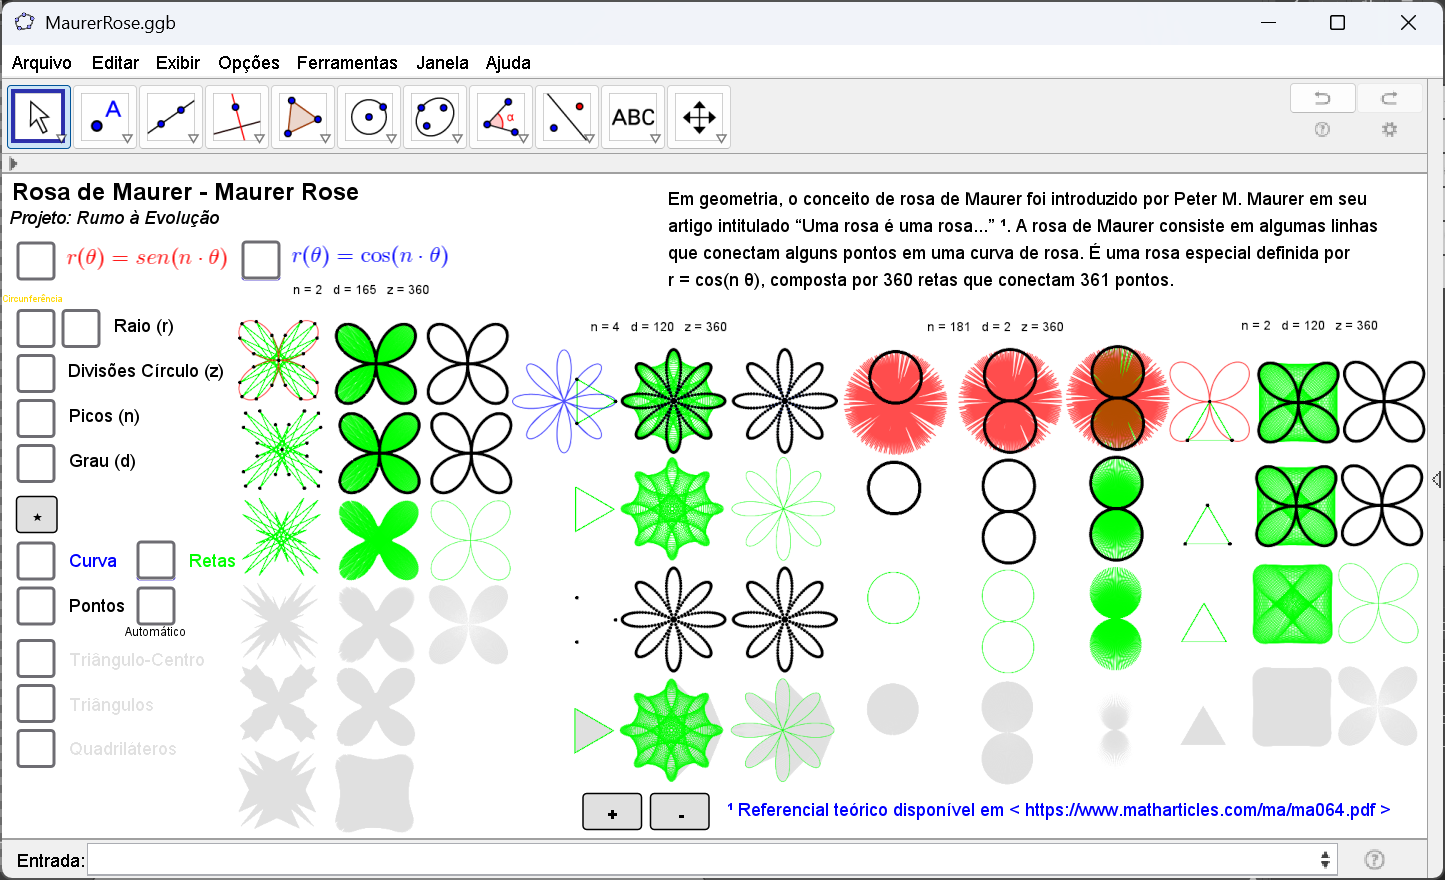Image resolution: width=1445 pixels, height=880 pixels.
Task: Select the Point tool
Action: (105, 117)
